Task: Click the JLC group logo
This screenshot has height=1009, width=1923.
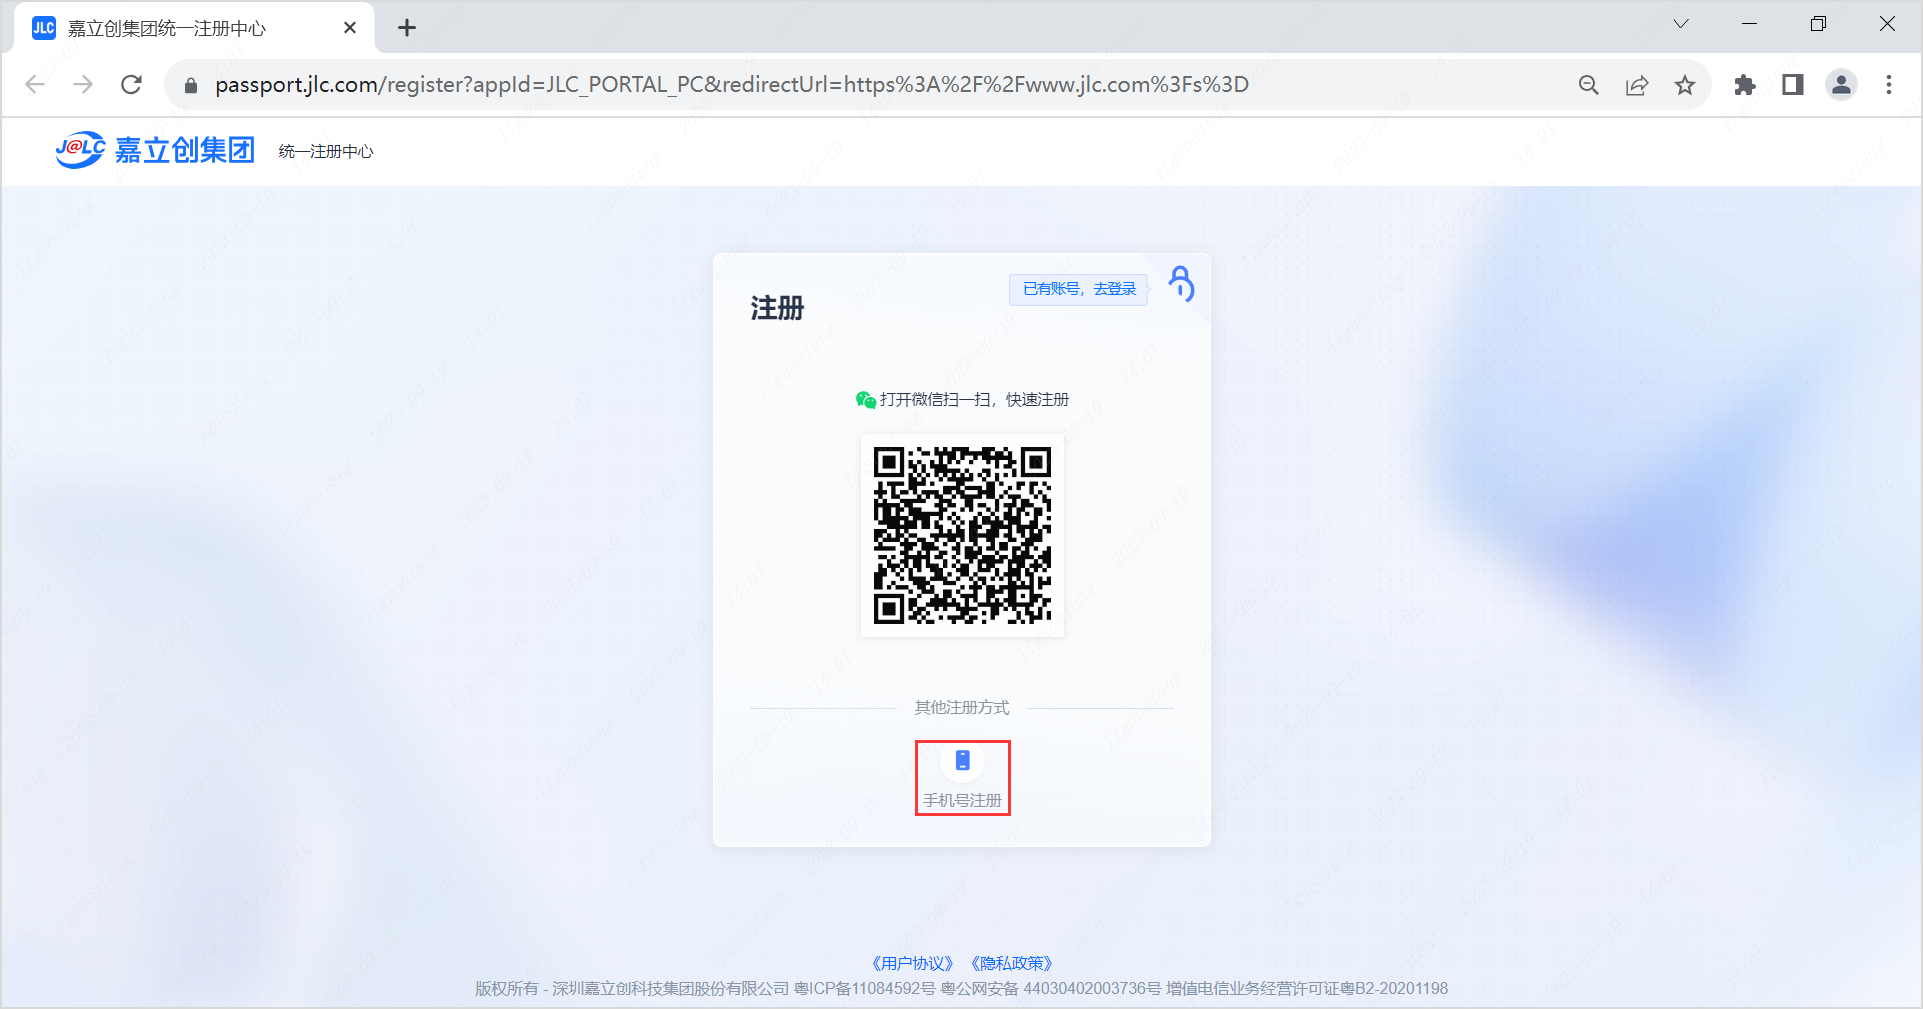Action: (155, 150)
